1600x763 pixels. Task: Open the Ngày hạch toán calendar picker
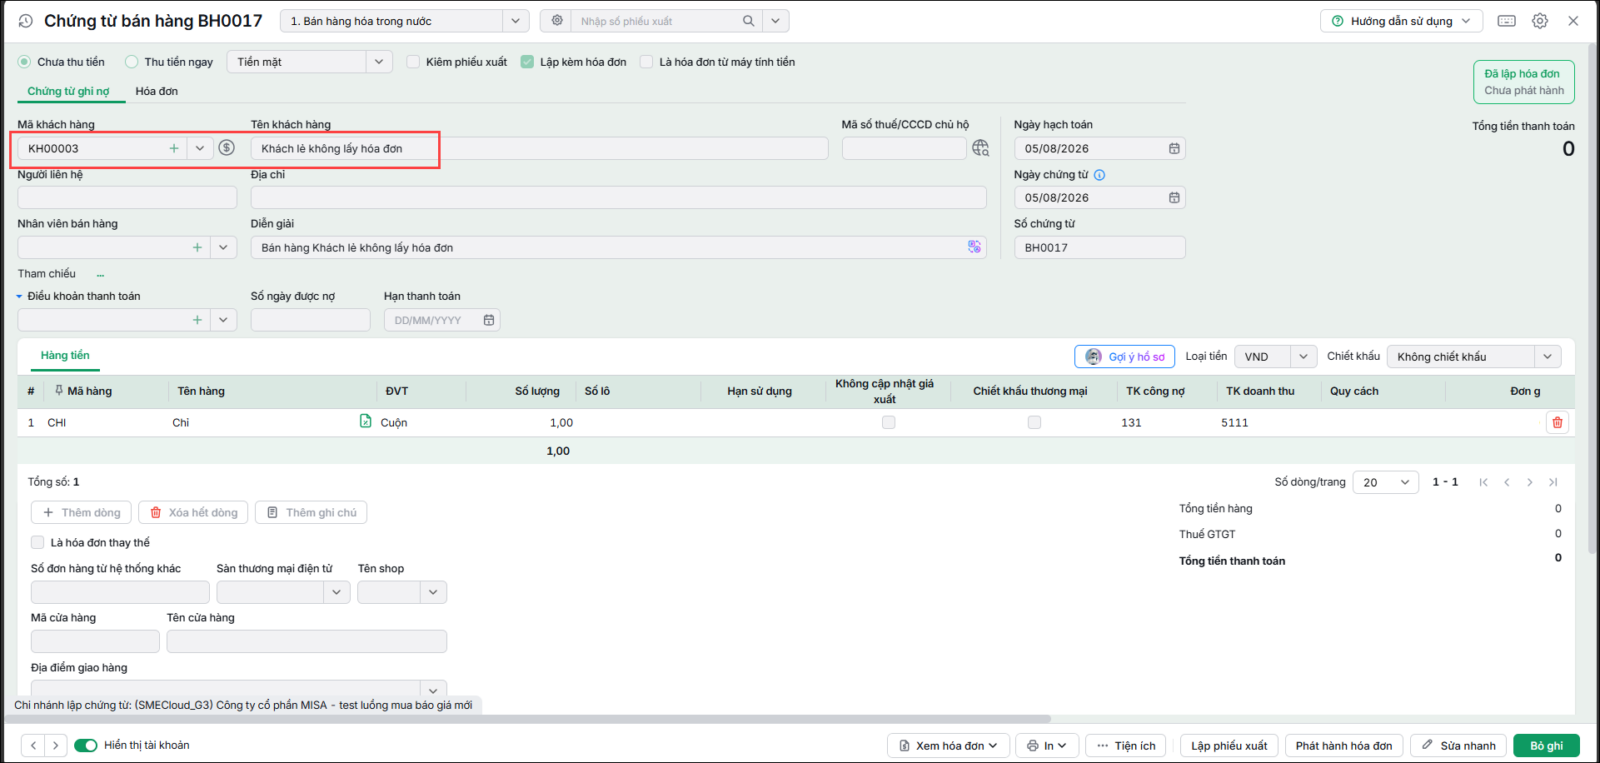tap(1174, 149)
